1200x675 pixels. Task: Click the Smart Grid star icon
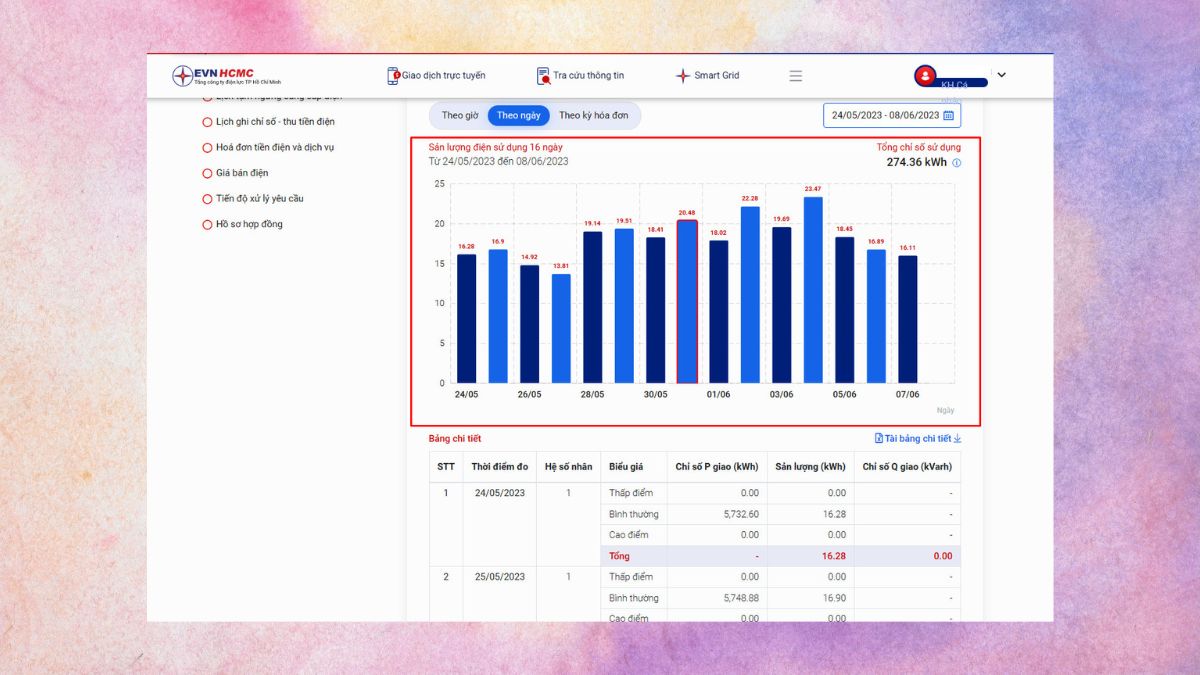click(x=683, y=76)
